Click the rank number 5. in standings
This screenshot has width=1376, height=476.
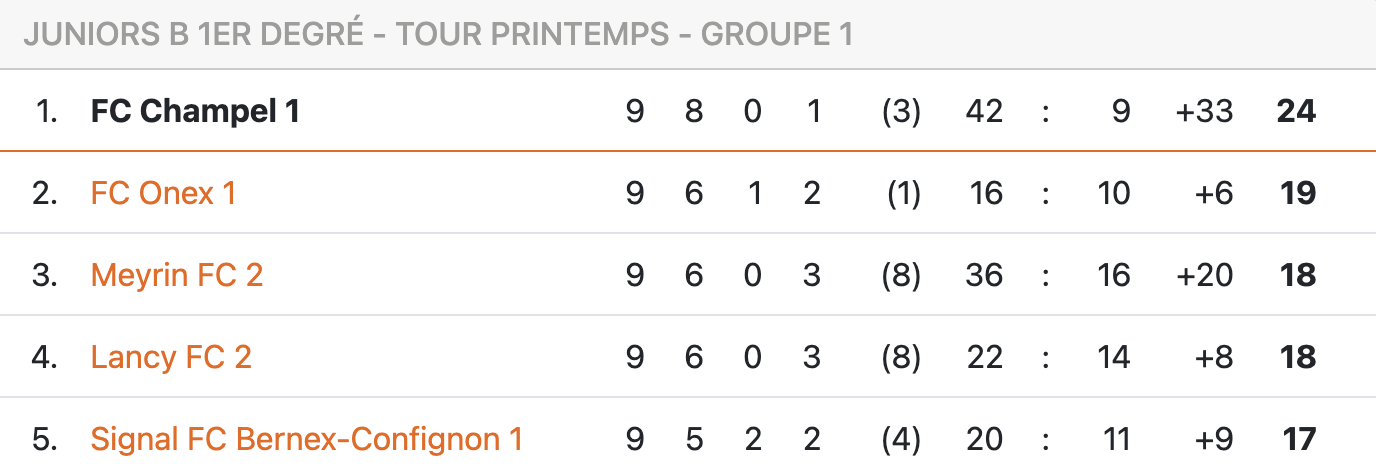coord(45,439)
